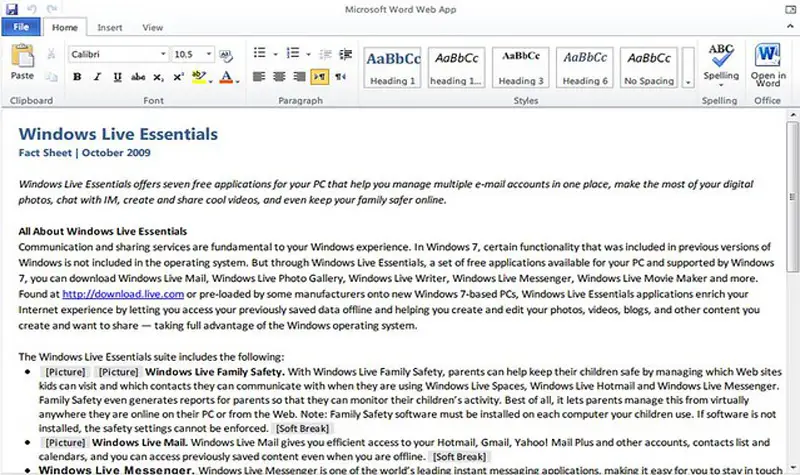The height and width of the screenshot is (475, 800).
Task: Open the 10.5 font size dropdown
Action: (209, 54)
